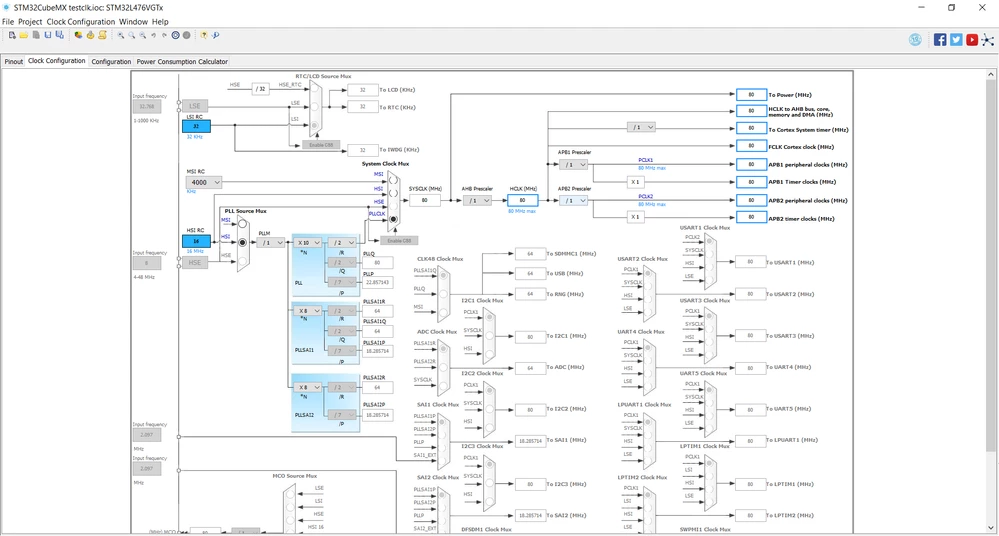Click the New Project toolbar icon
The height and width of the screenshot is (536, 999).
click(x=12, y=35)
